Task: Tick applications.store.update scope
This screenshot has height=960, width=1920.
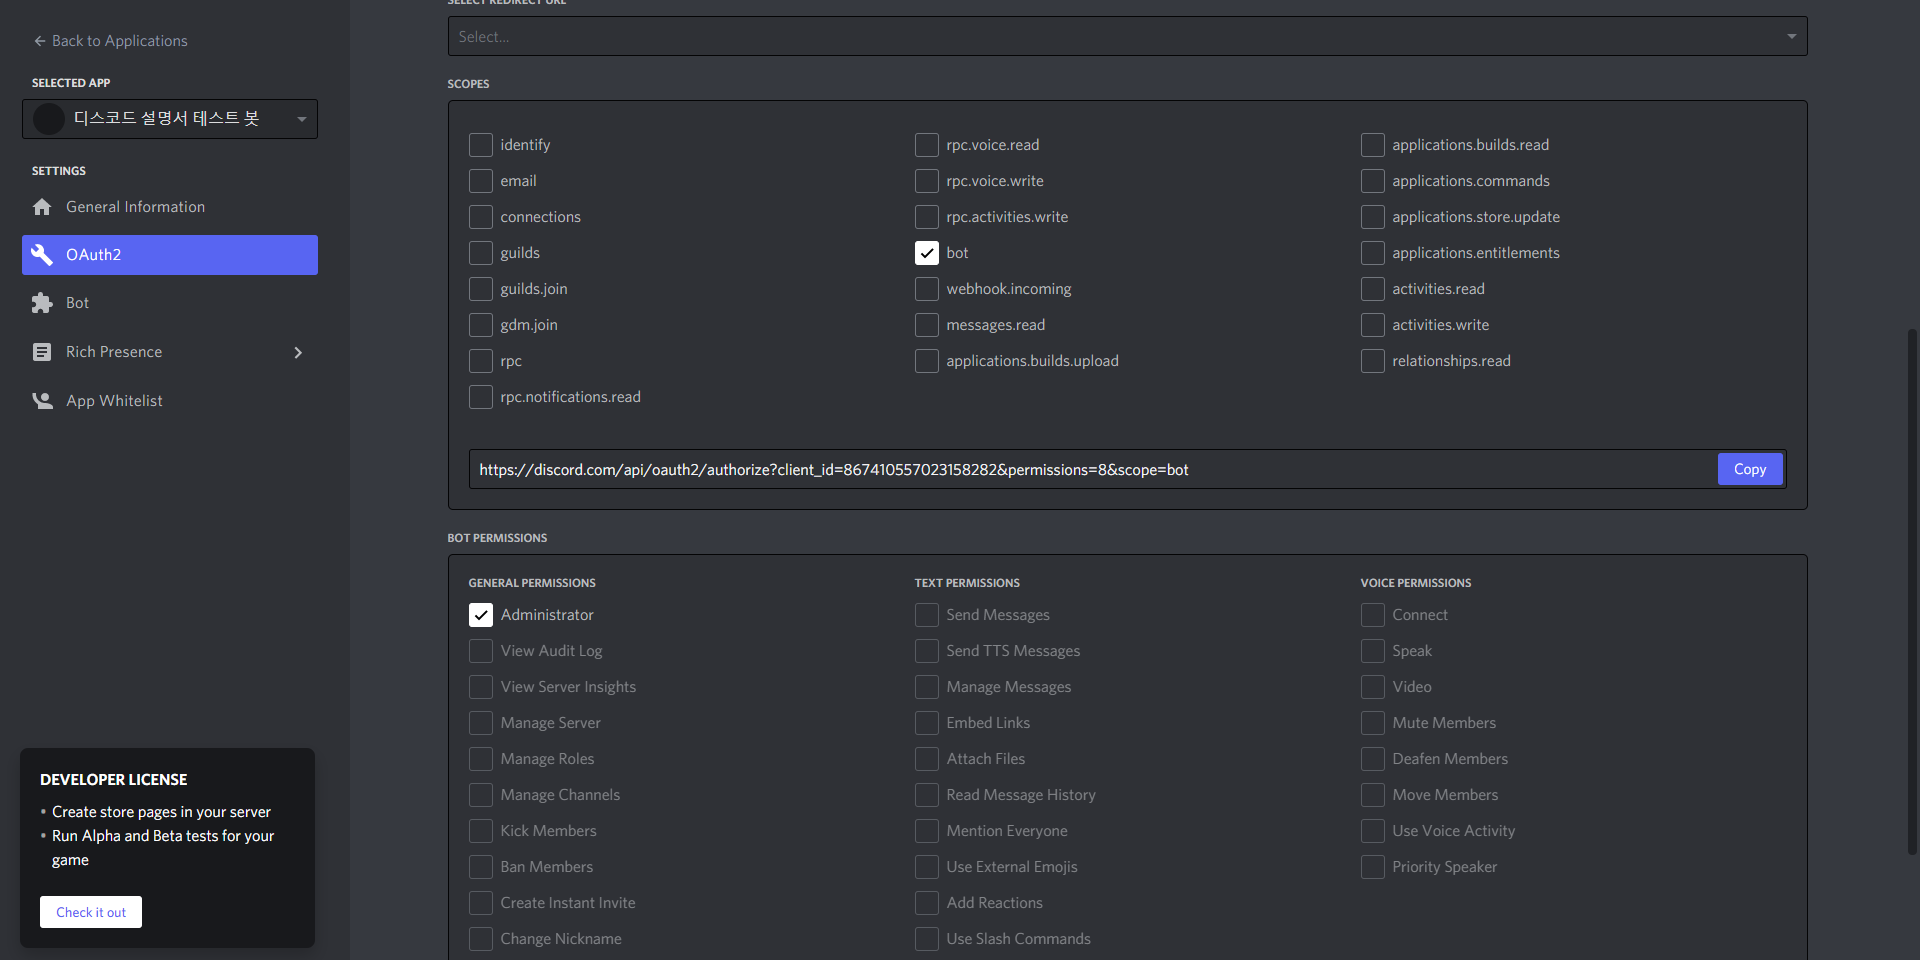Action: click(1373, 217)
